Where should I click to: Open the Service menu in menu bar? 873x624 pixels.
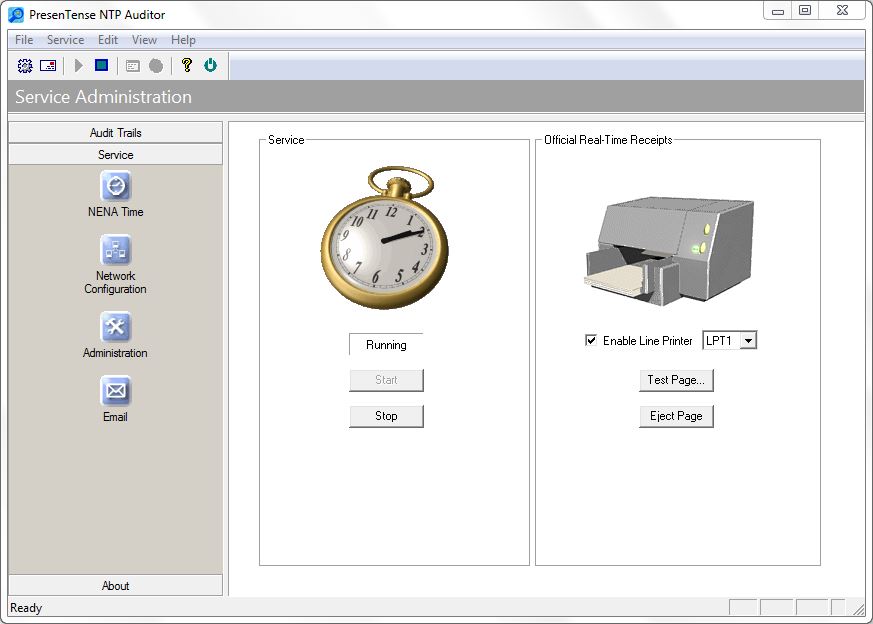[x=66, y=40]
